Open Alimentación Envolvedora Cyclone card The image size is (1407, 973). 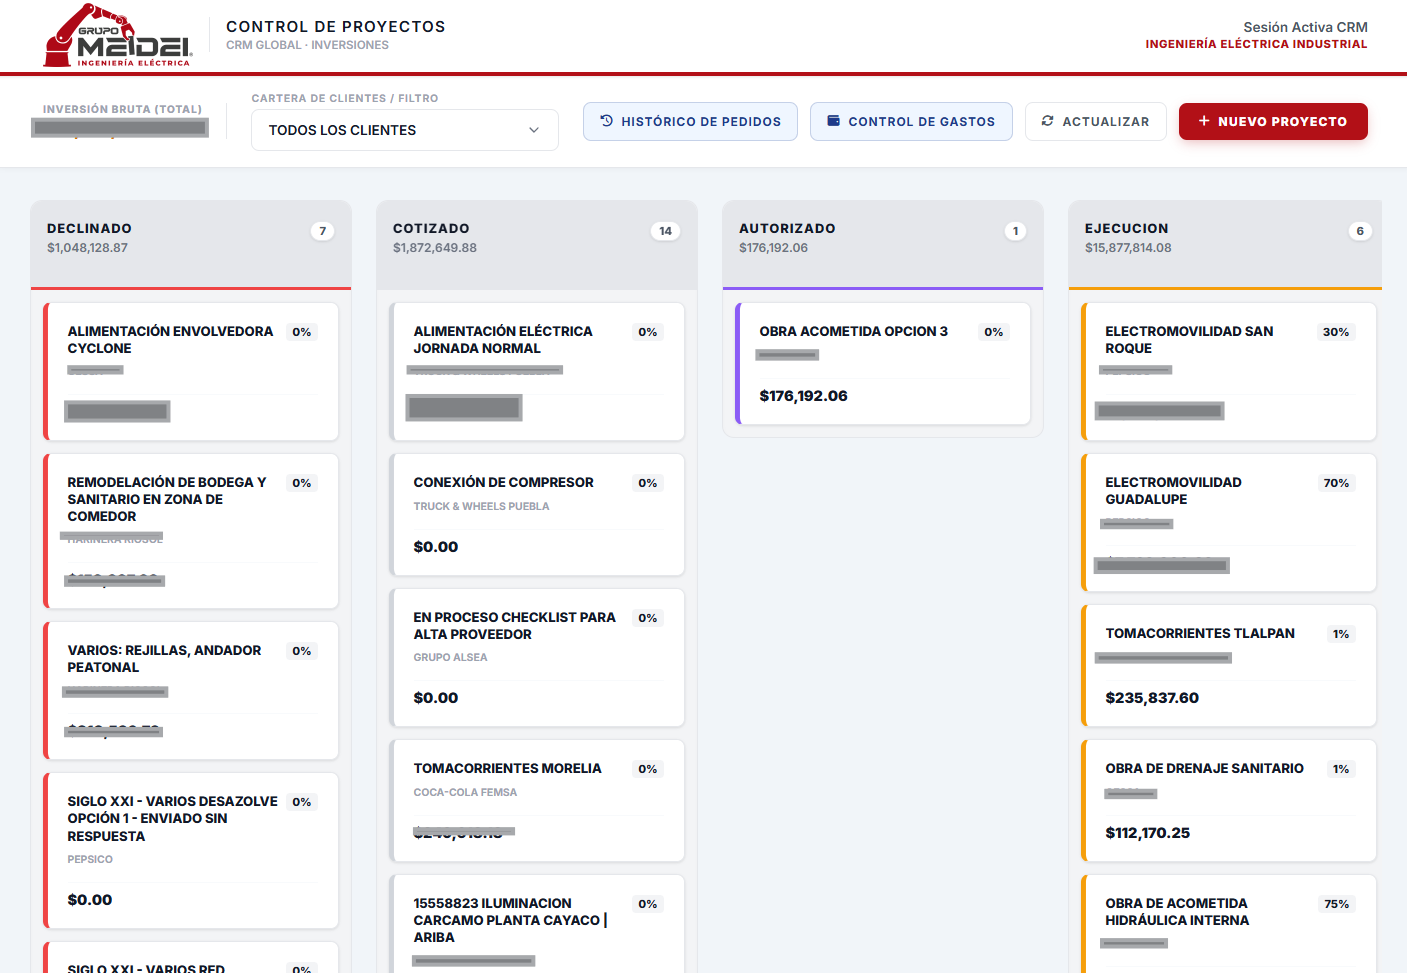click(x=190, y=371)
